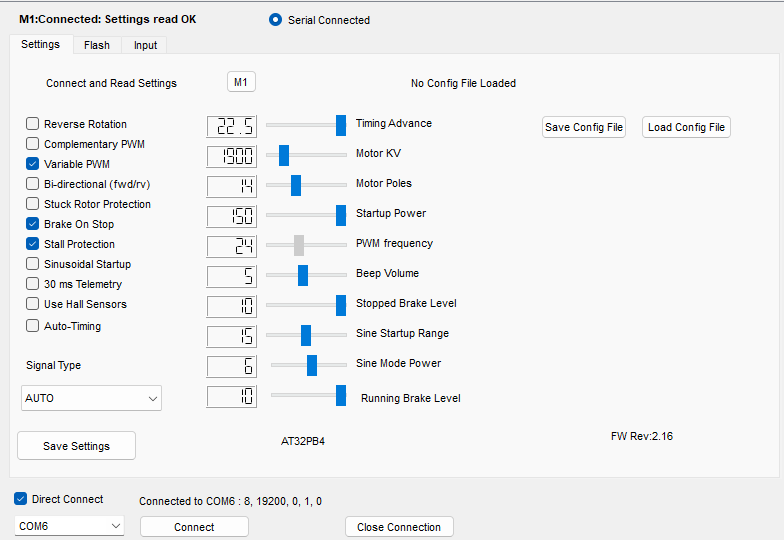Select the Serial Connected radio button
The image size is (784, 540).
coord(276,20)
